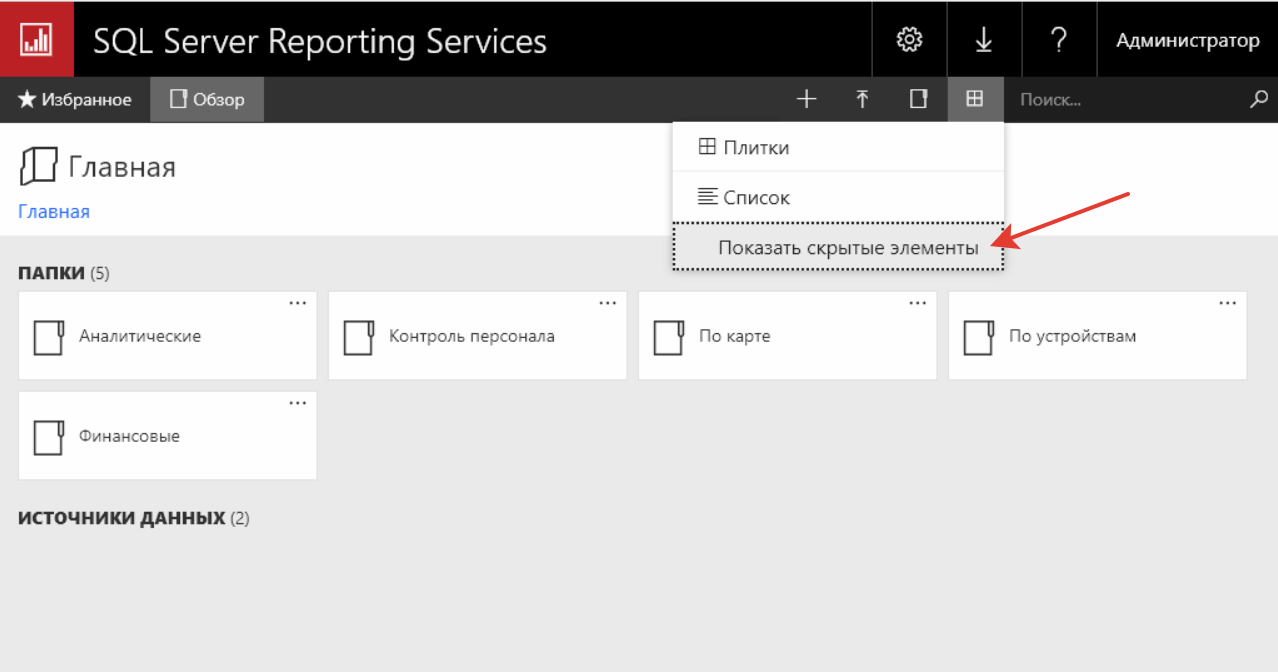Image resolution: width=1278 pixels, height=672 pixels.
Task: Open ellipsis menu on Контроль персонала tile
Action: tap(607, 303)
